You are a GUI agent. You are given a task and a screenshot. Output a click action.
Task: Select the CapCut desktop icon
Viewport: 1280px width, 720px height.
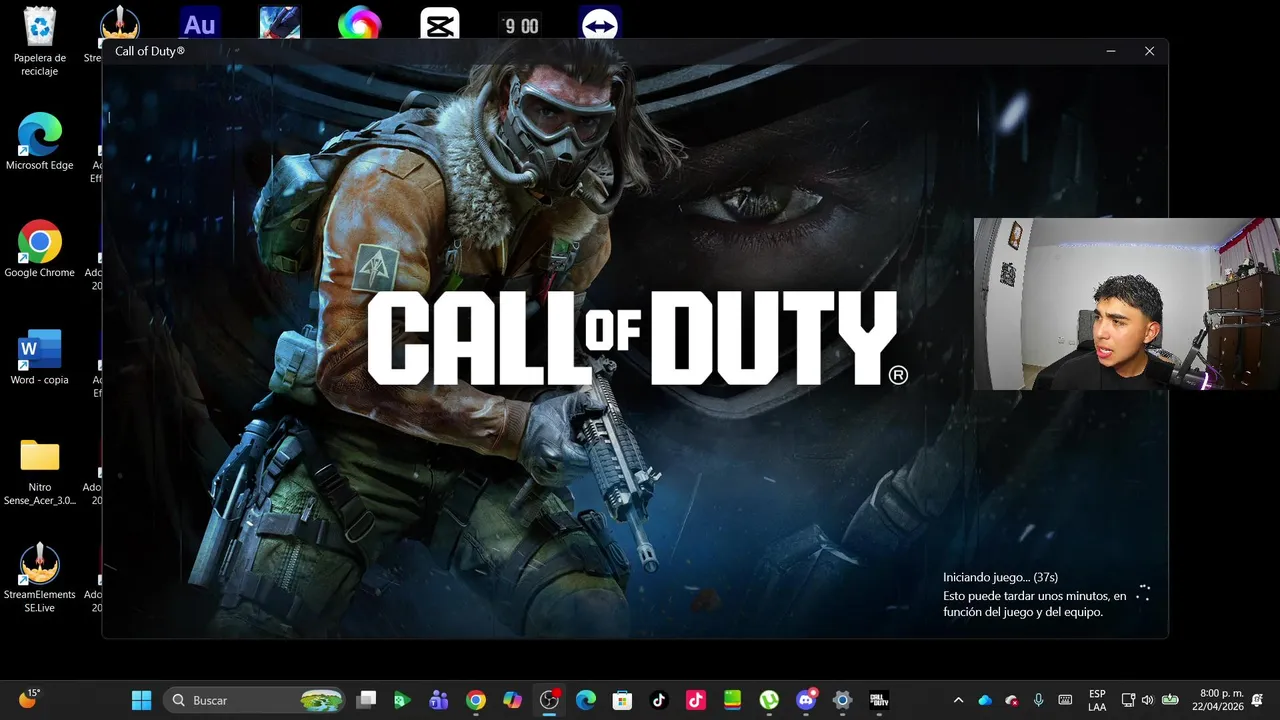(440, 23)
